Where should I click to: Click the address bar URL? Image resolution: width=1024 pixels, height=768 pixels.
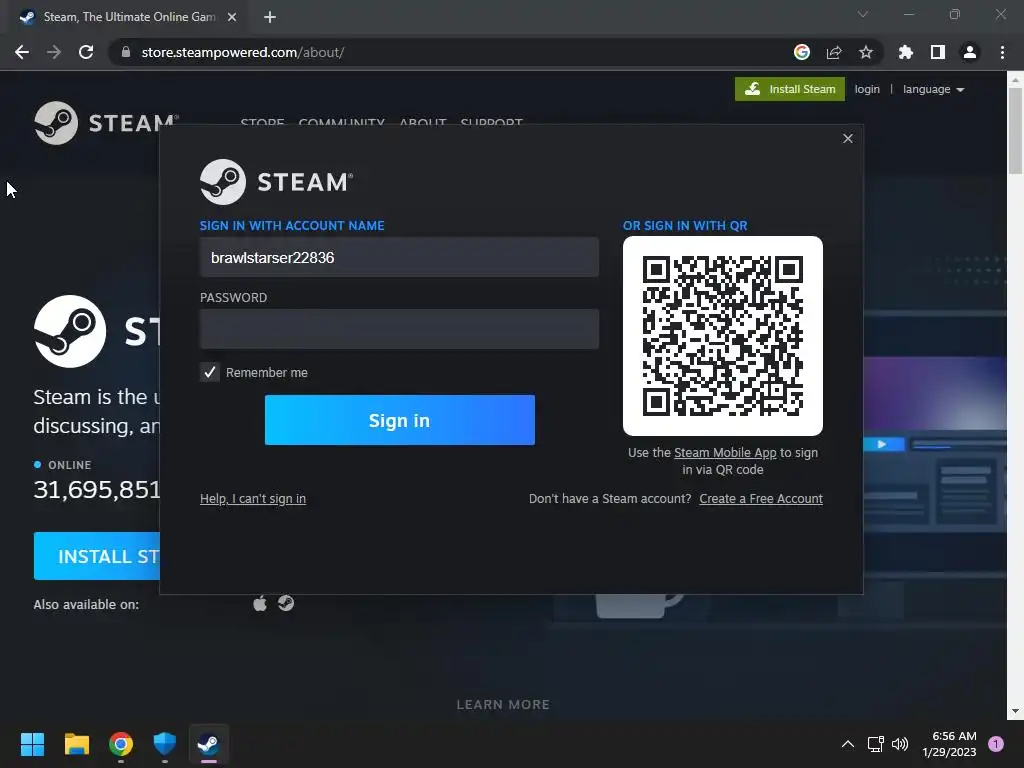[242, 52]
